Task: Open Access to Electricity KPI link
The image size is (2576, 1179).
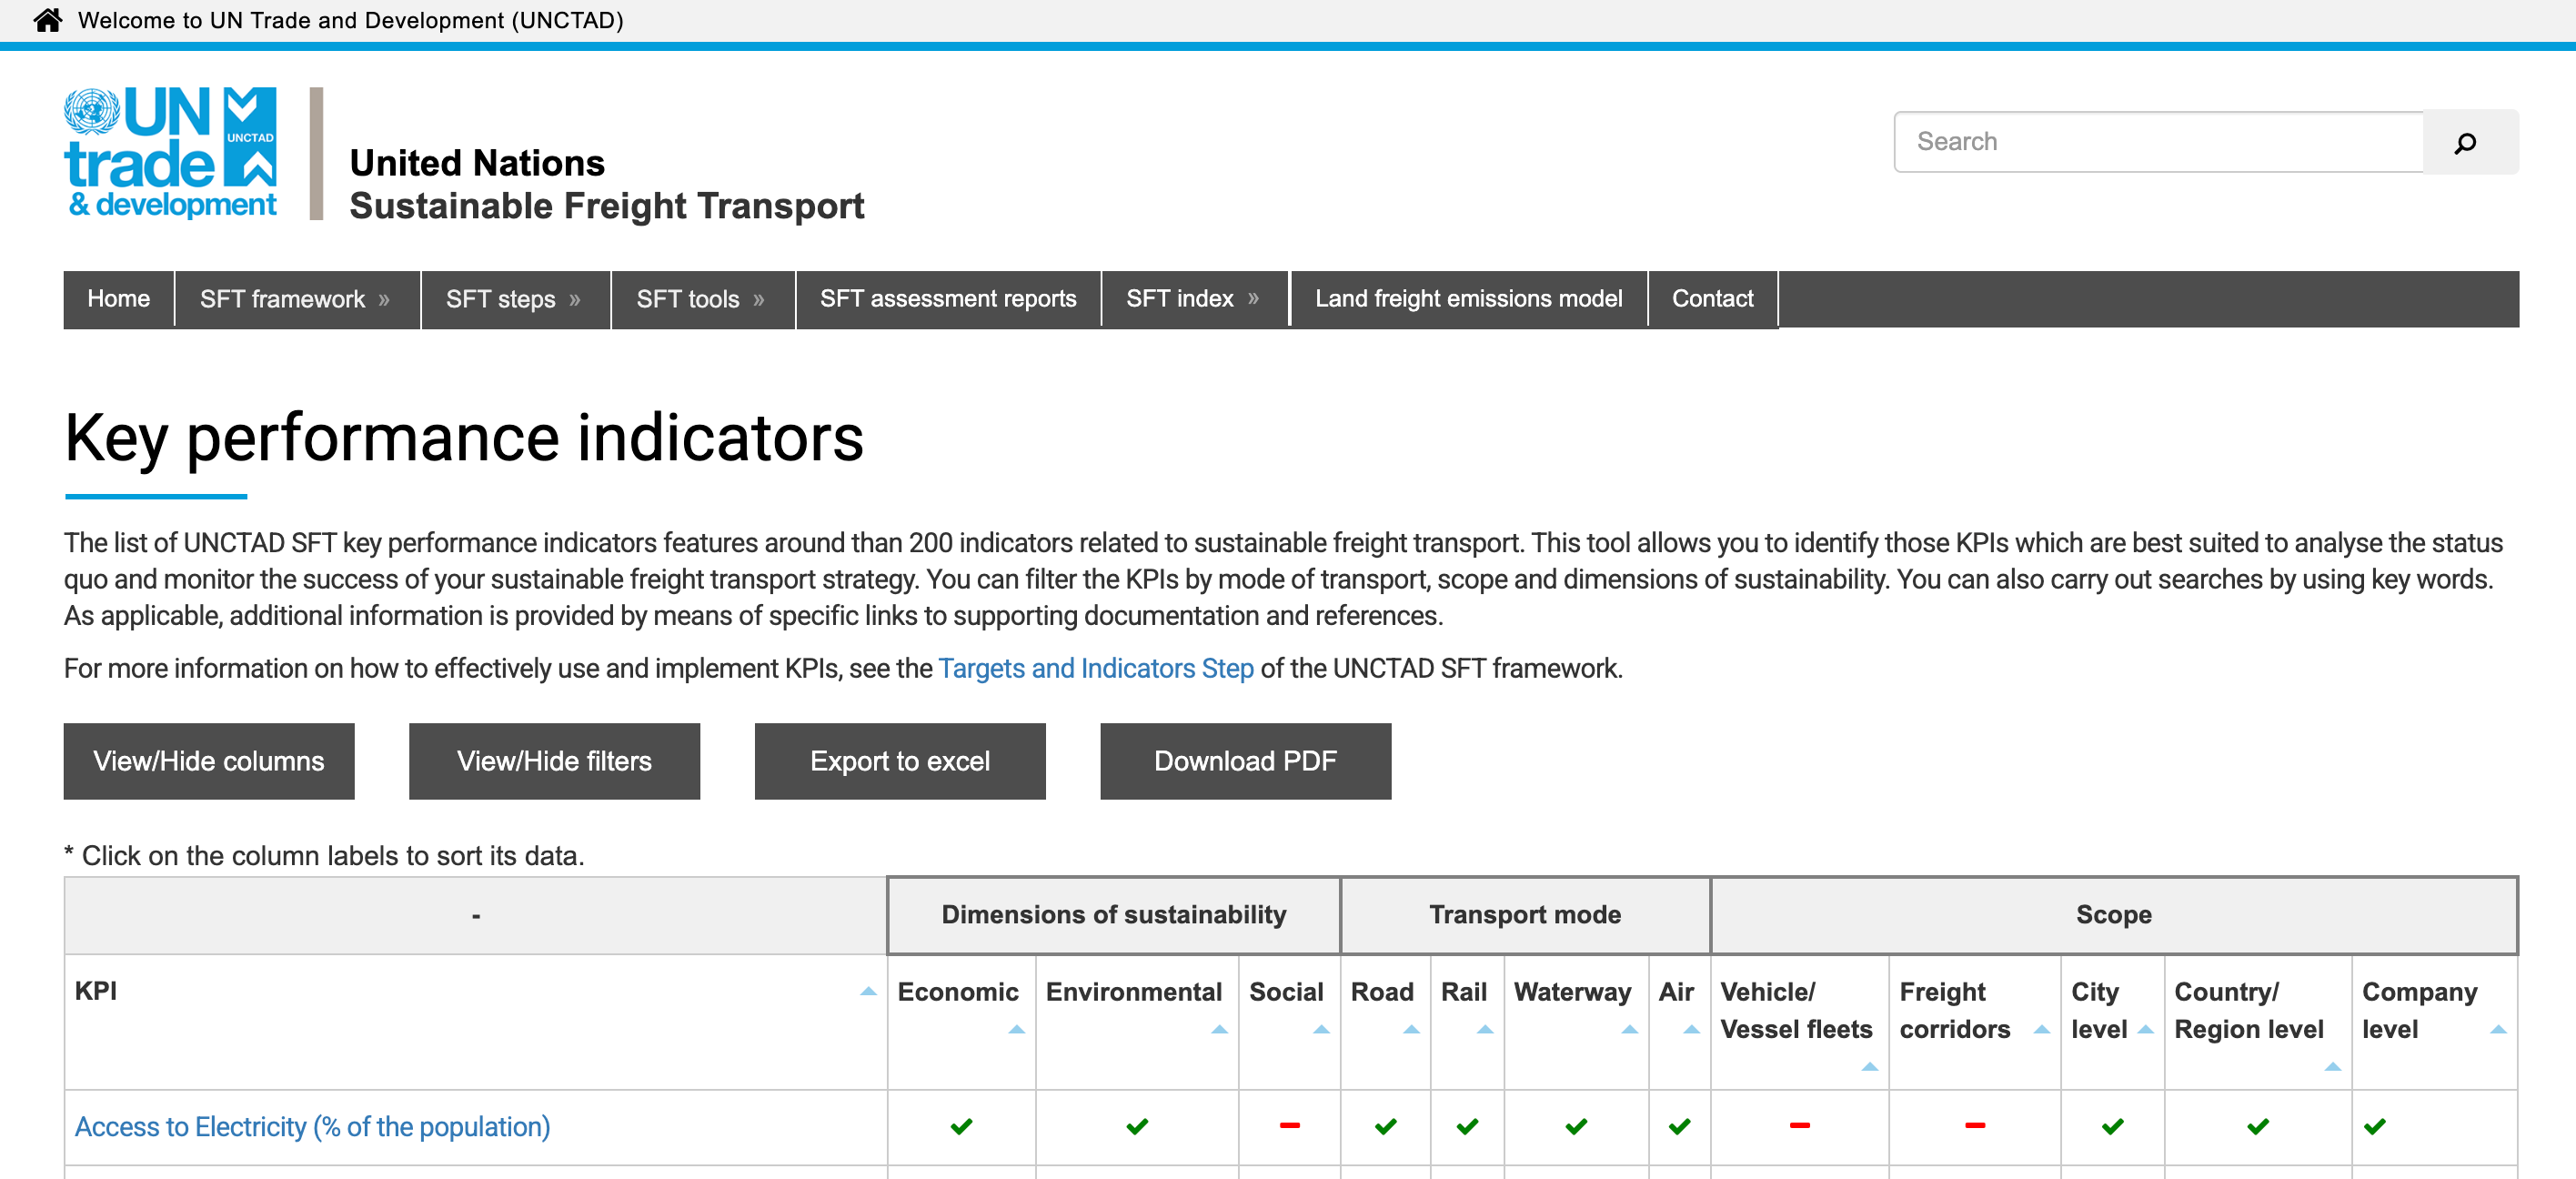Action: point(312,1127)
